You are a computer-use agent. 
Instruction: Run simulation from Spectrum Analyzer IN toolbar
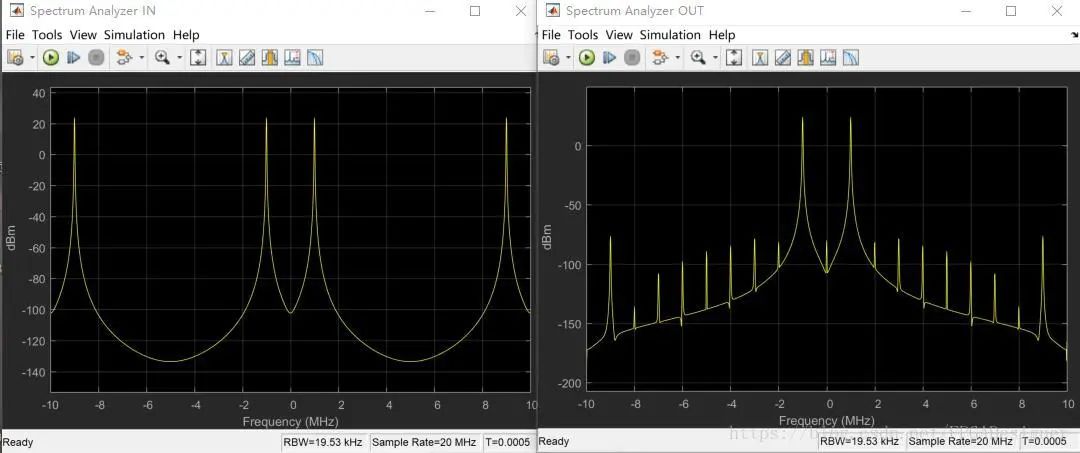[x=50, y=58]
